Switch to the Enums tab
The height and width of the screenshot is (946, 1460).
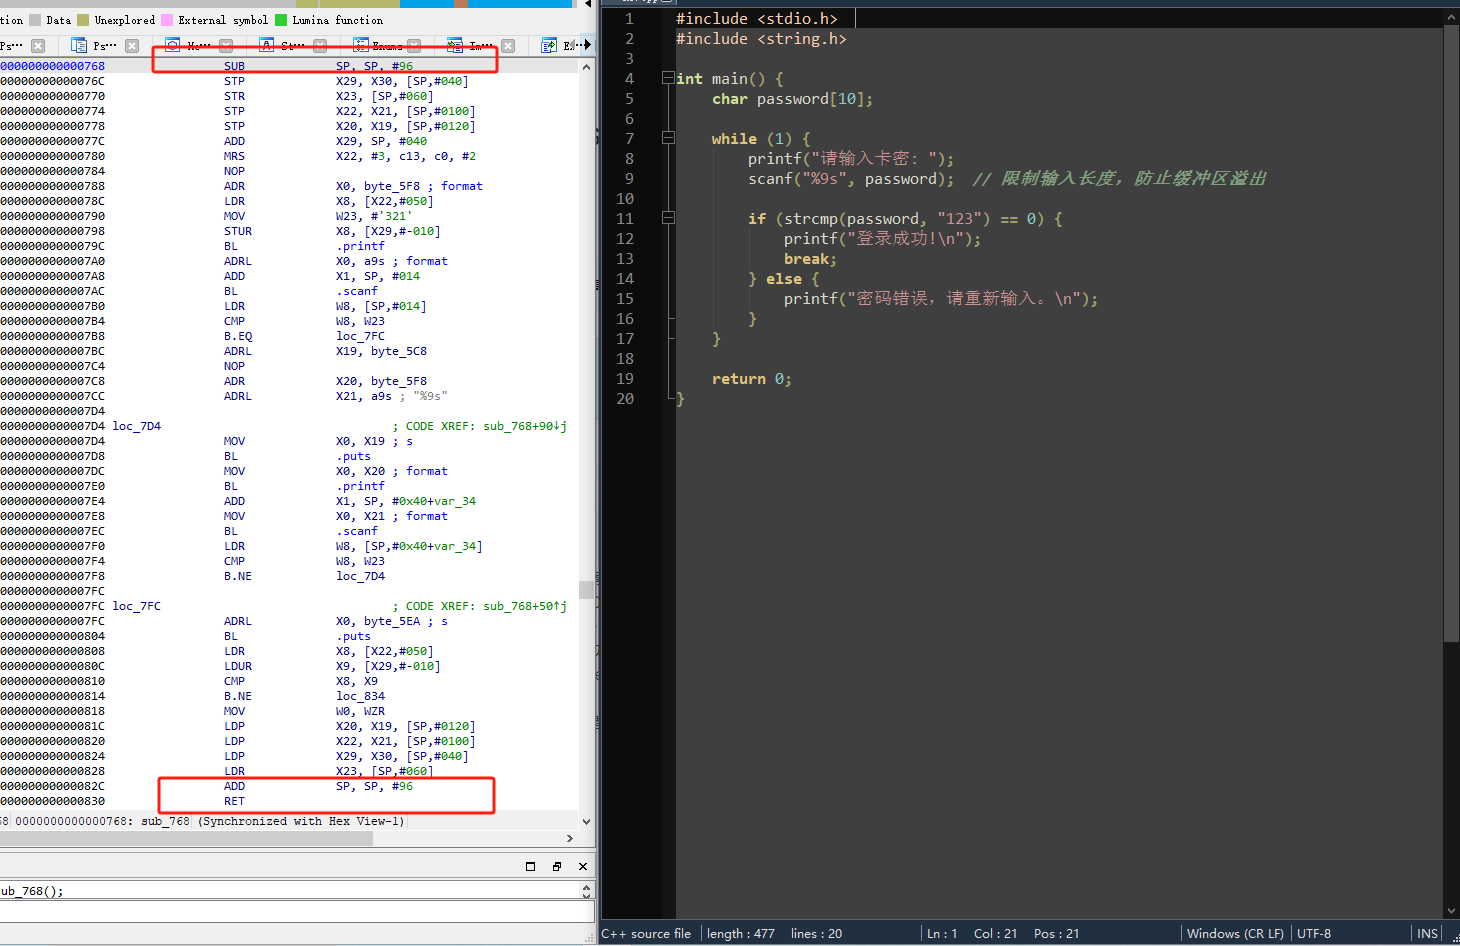tap(387, 46)
